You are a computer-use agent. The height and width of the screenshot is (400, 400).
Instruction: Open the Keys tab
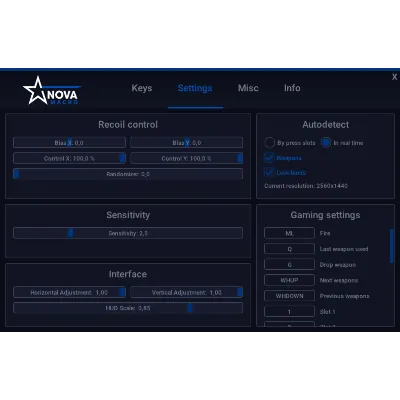[x=142, y=88]
